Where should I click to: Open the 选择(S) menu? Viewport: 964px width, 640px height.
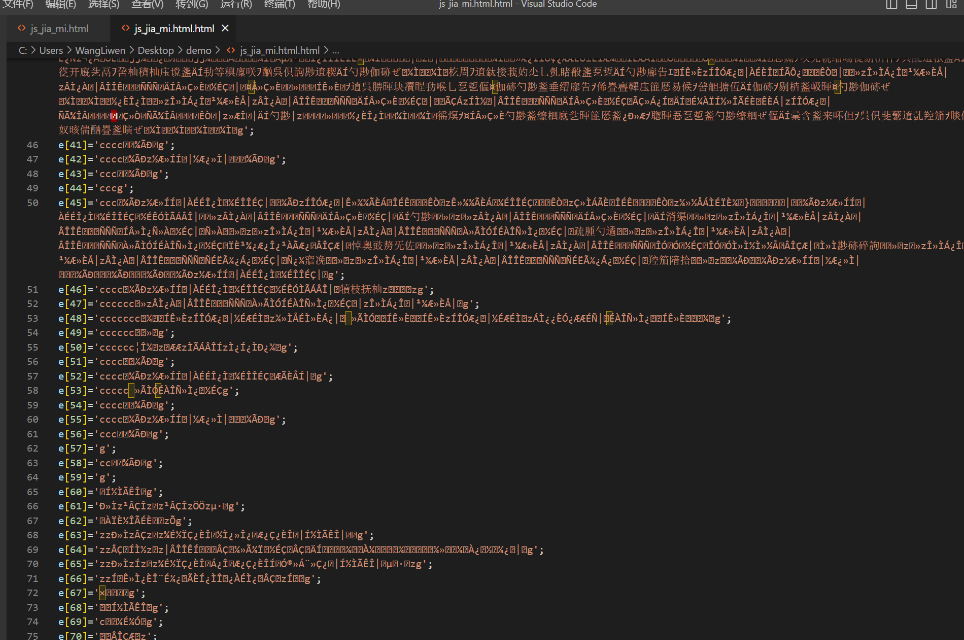(x=104, y=4)
